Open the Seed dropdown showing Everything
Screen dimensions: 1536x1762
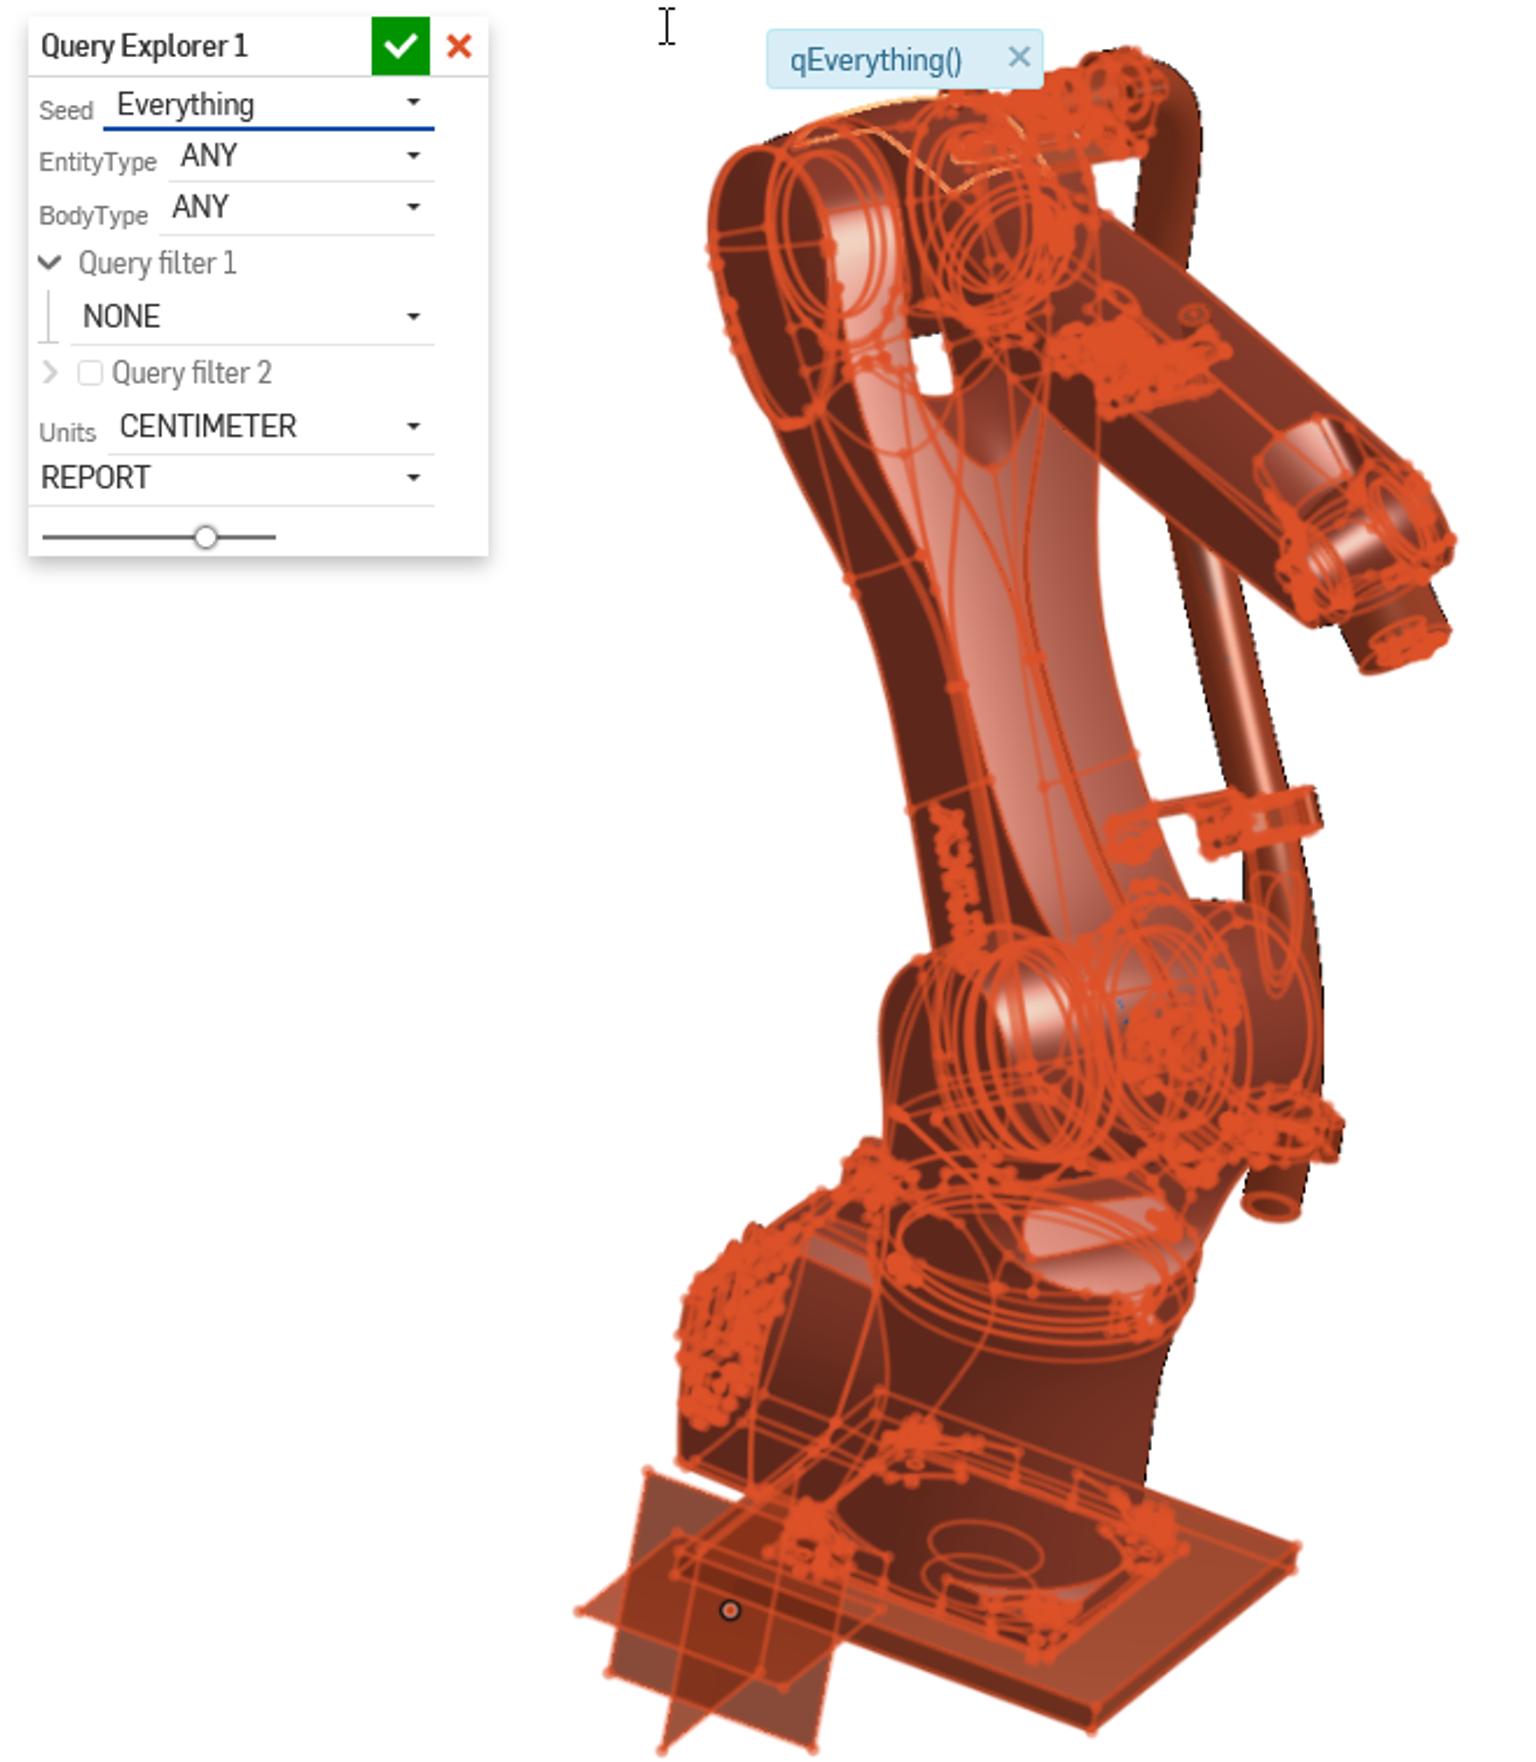268,104
